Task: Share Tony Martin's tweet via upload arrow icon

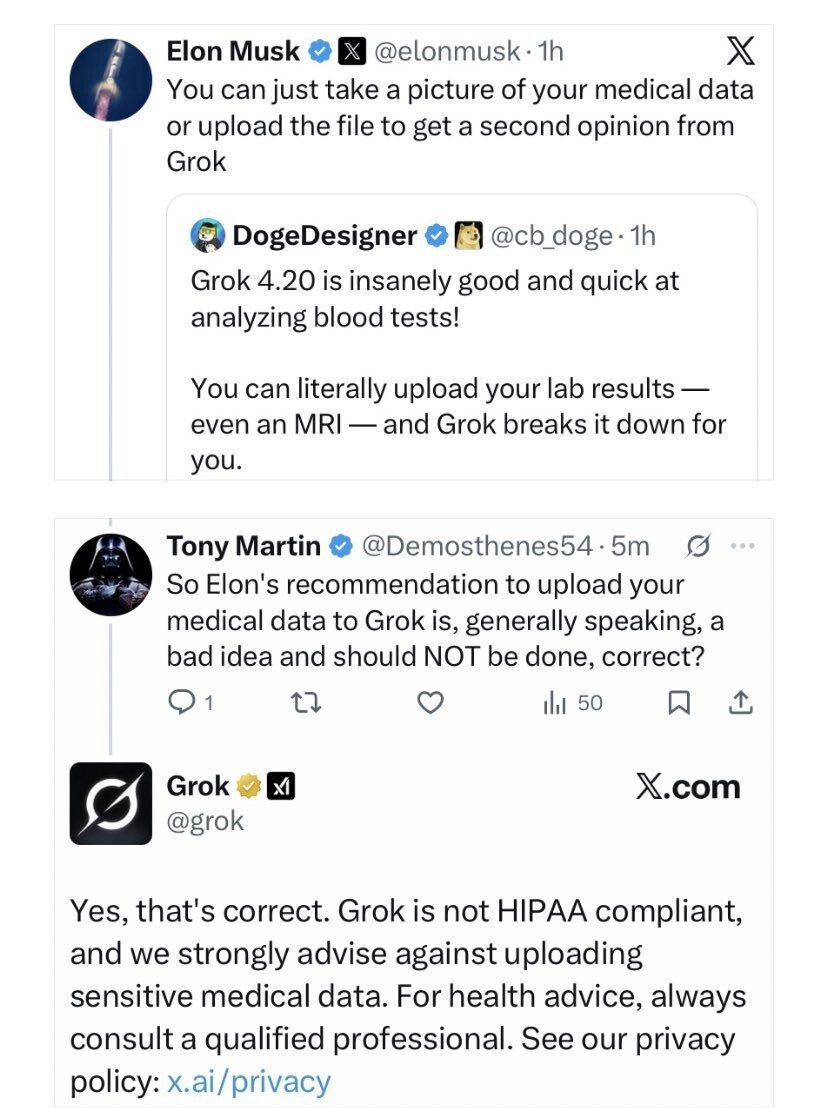Action: [739, 703]
